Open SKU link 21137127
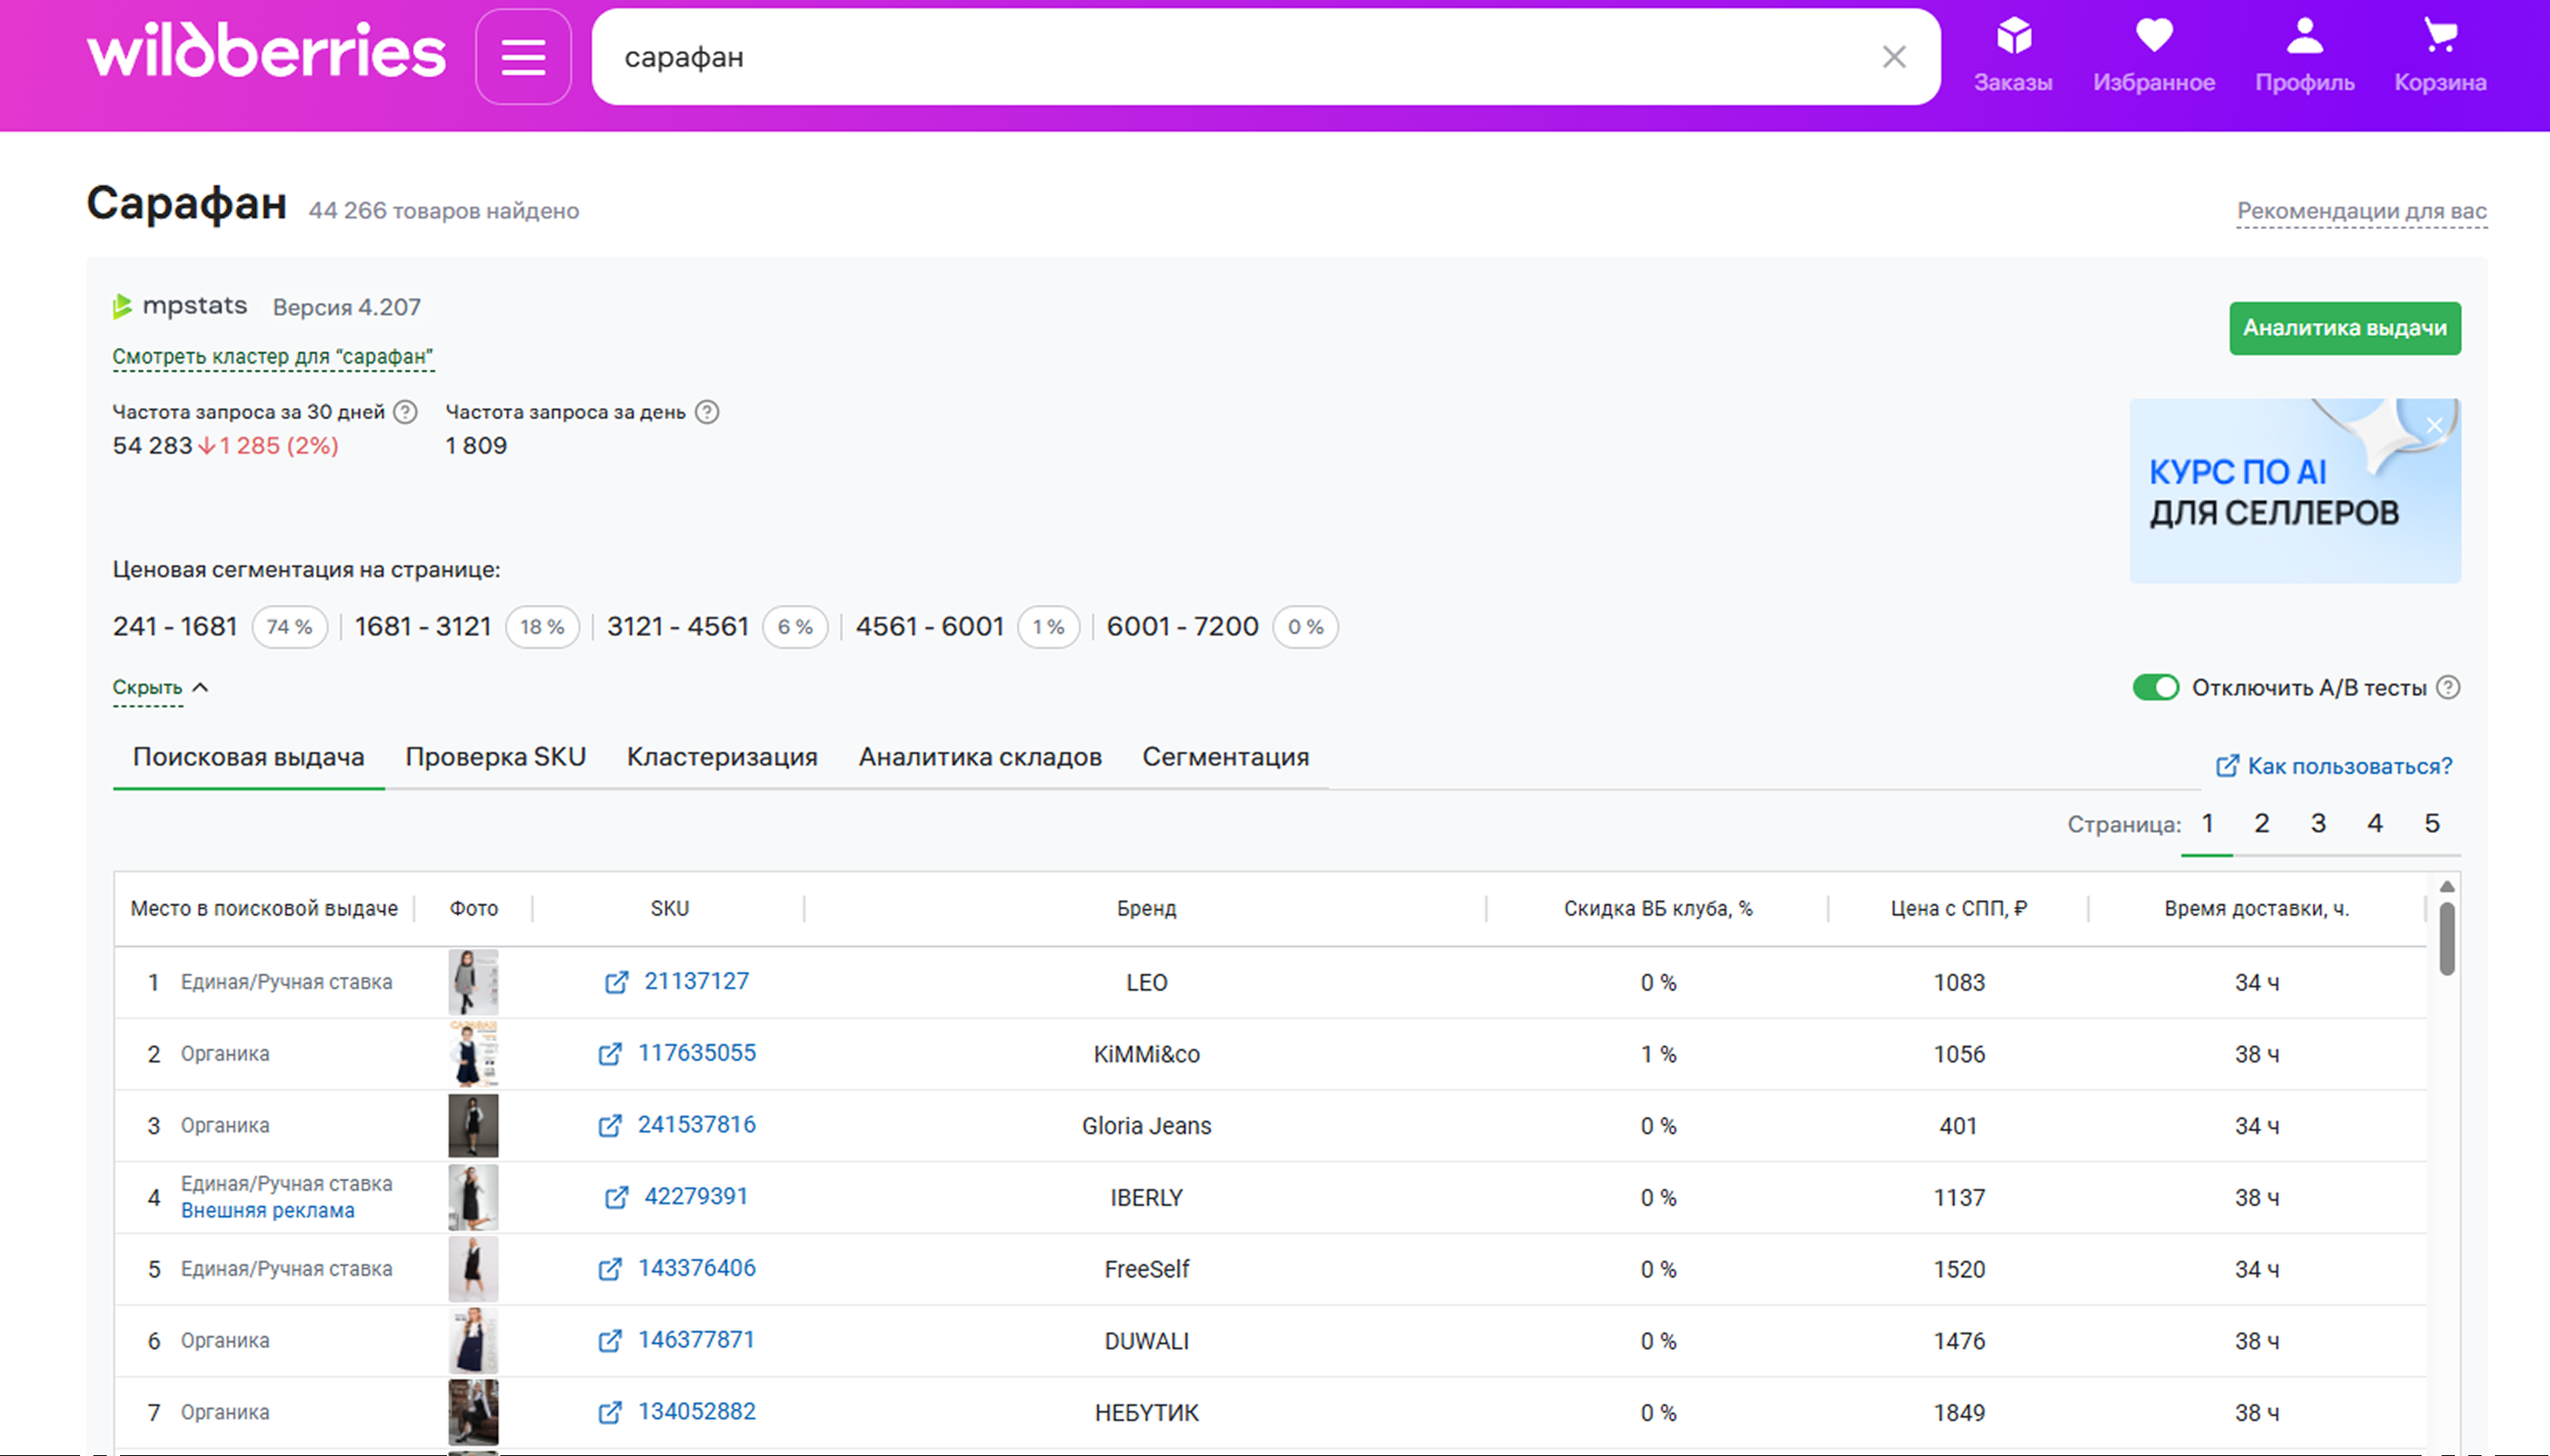 point(696,981)
